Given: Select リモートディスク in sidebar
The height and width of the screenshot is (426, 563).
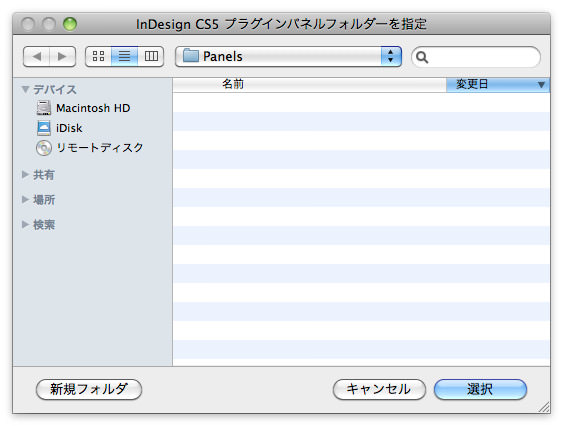Looking at the screenshot, I should [90, 148].
